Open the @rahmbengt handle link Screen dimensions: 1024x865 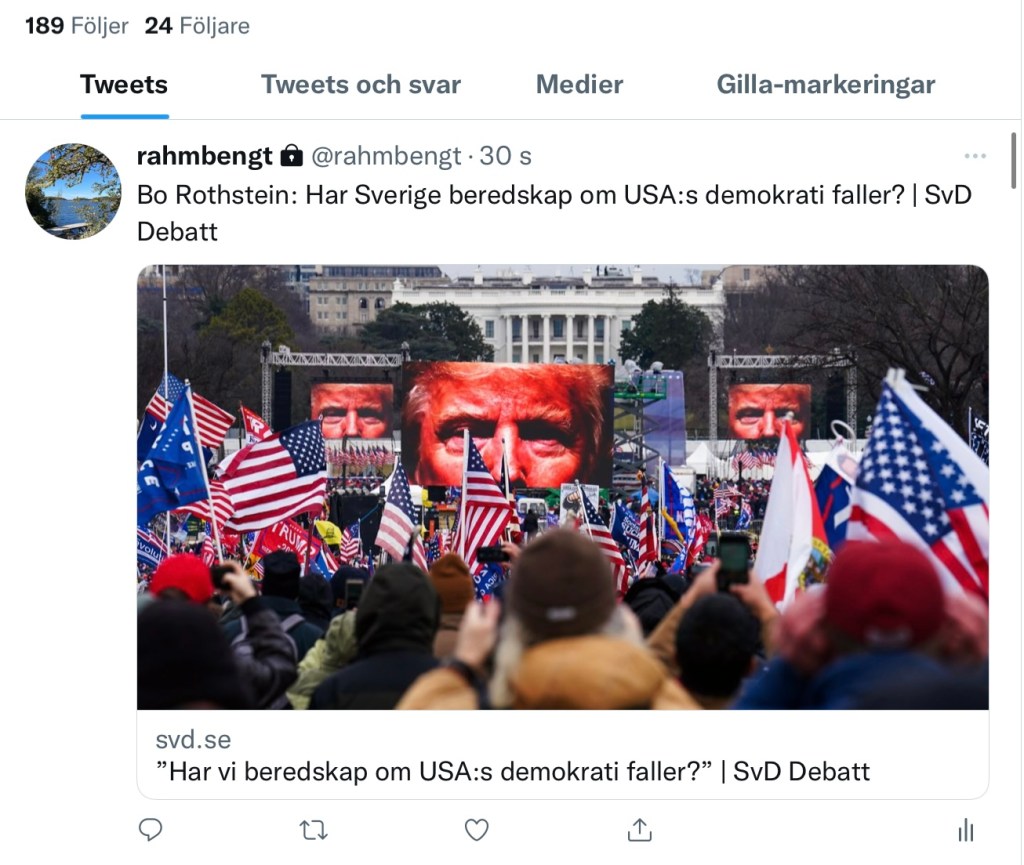[386, 156]
